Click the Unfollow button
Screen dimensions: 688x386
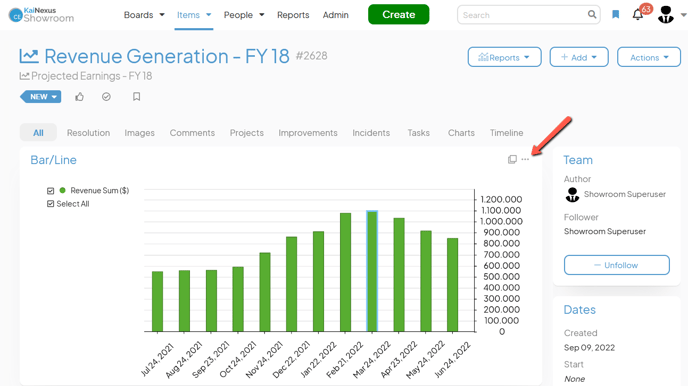(616, 265)
